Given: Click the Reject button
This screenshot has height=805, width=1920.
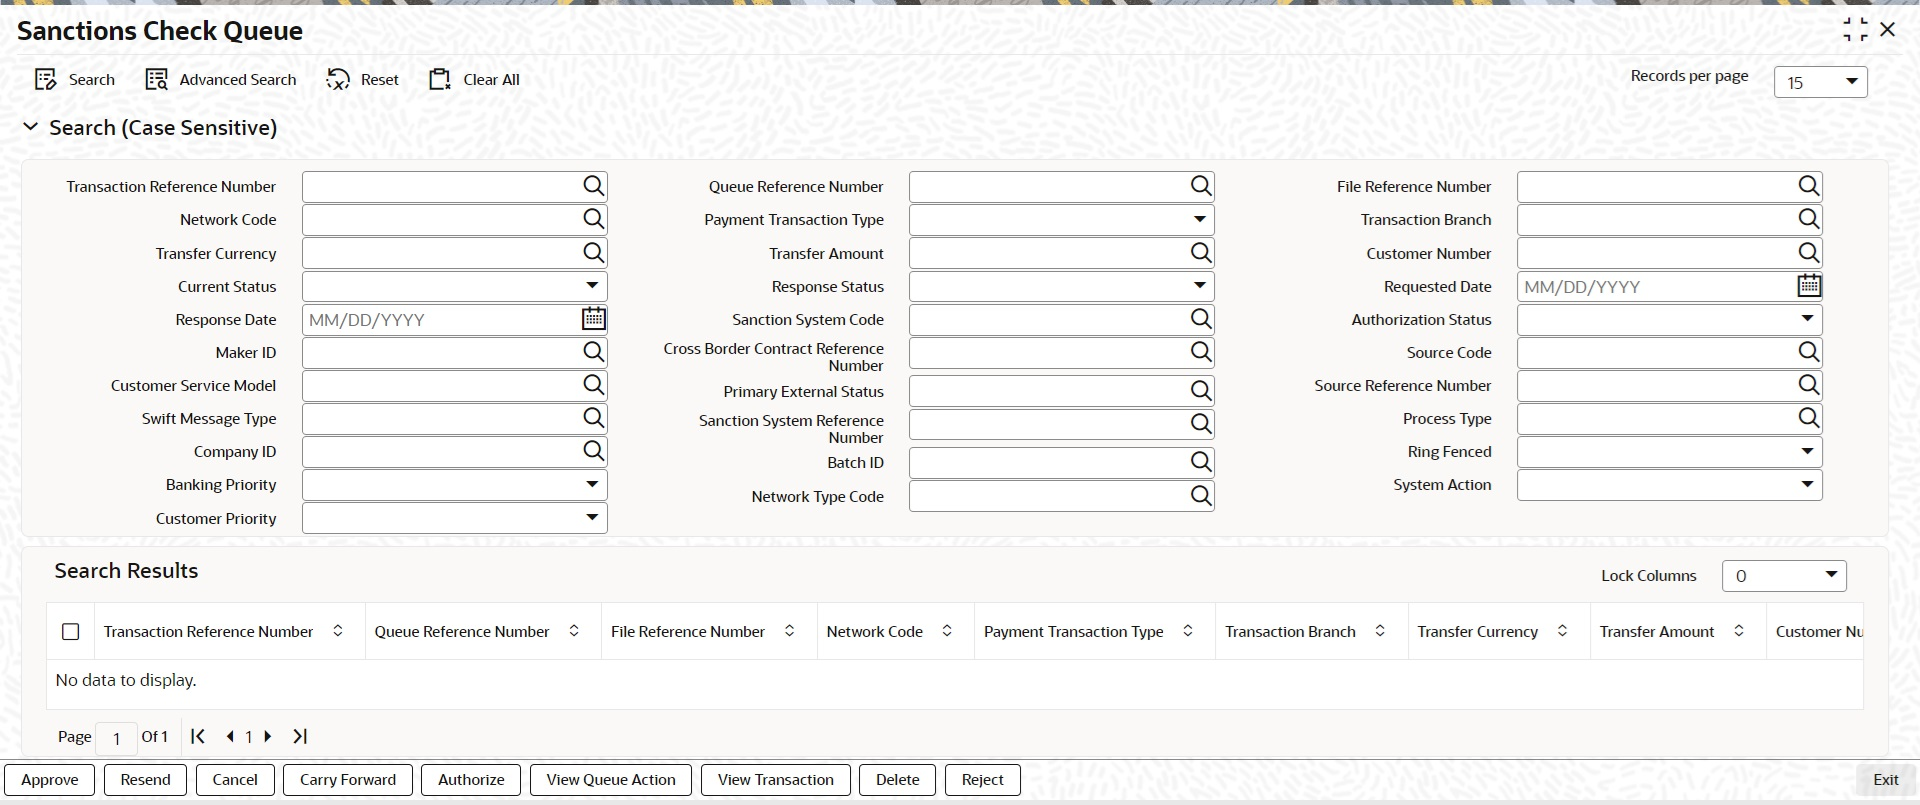Looking at the screenshot, I should pyautogui.click(x=983, y=780).
